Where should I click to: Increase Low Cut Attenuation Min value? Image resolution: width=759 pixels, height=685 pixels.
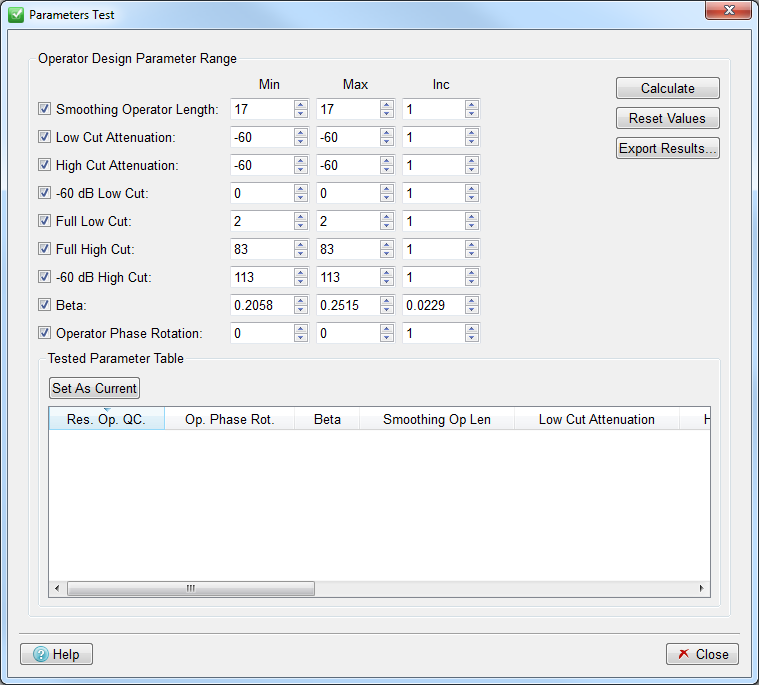(301, 132)
